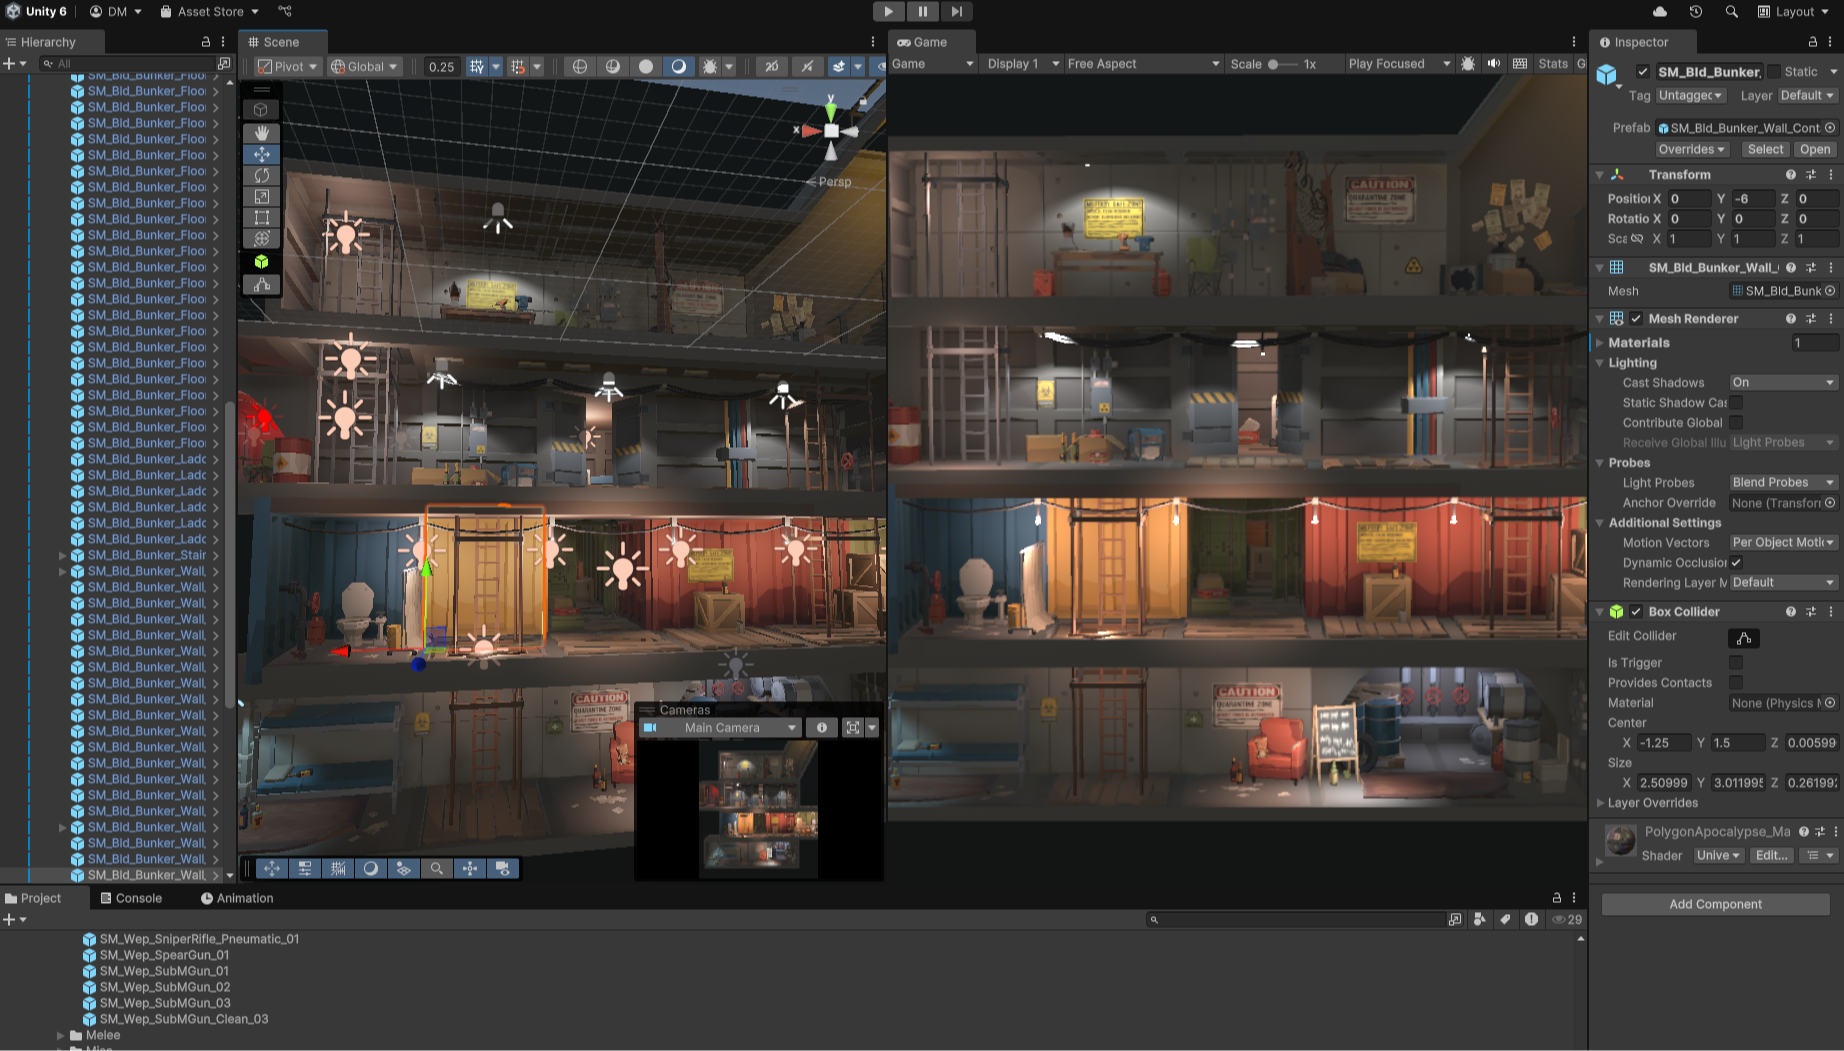Switch to the Animation tab
Viewport: 1844px width, 1051px height.
[237, 898]
